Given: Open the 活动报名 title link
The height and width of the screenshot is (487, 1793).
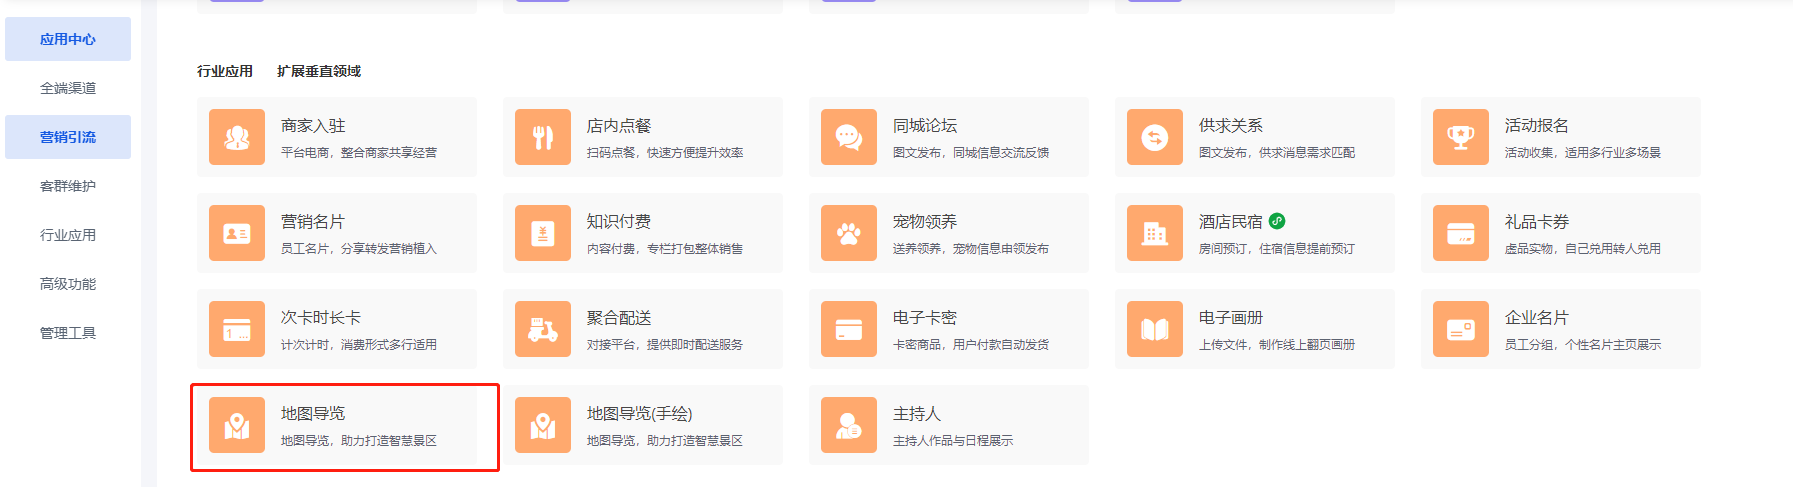Looking at the screenshot, I should click(1537, 126).
